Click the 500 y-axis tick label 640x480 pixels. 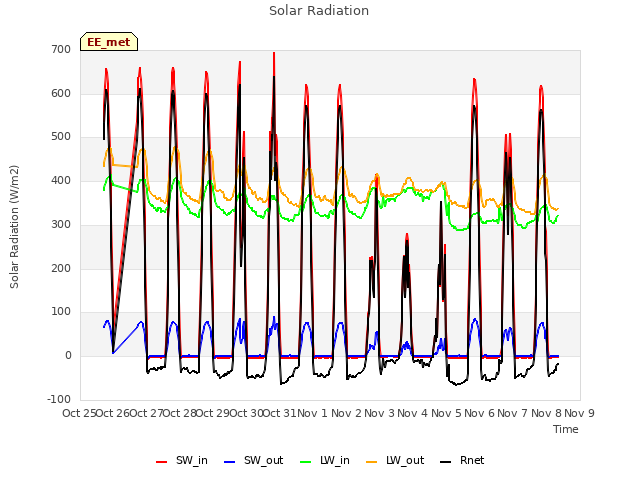click(61, 137)
